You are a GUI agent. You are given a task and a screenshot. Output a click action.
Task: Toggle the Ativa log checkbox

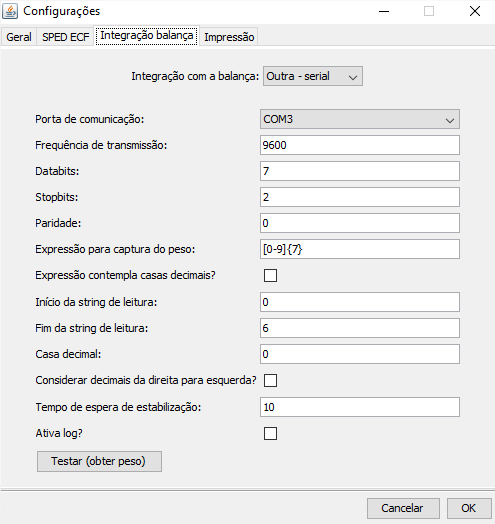click(x=270, y=433)
